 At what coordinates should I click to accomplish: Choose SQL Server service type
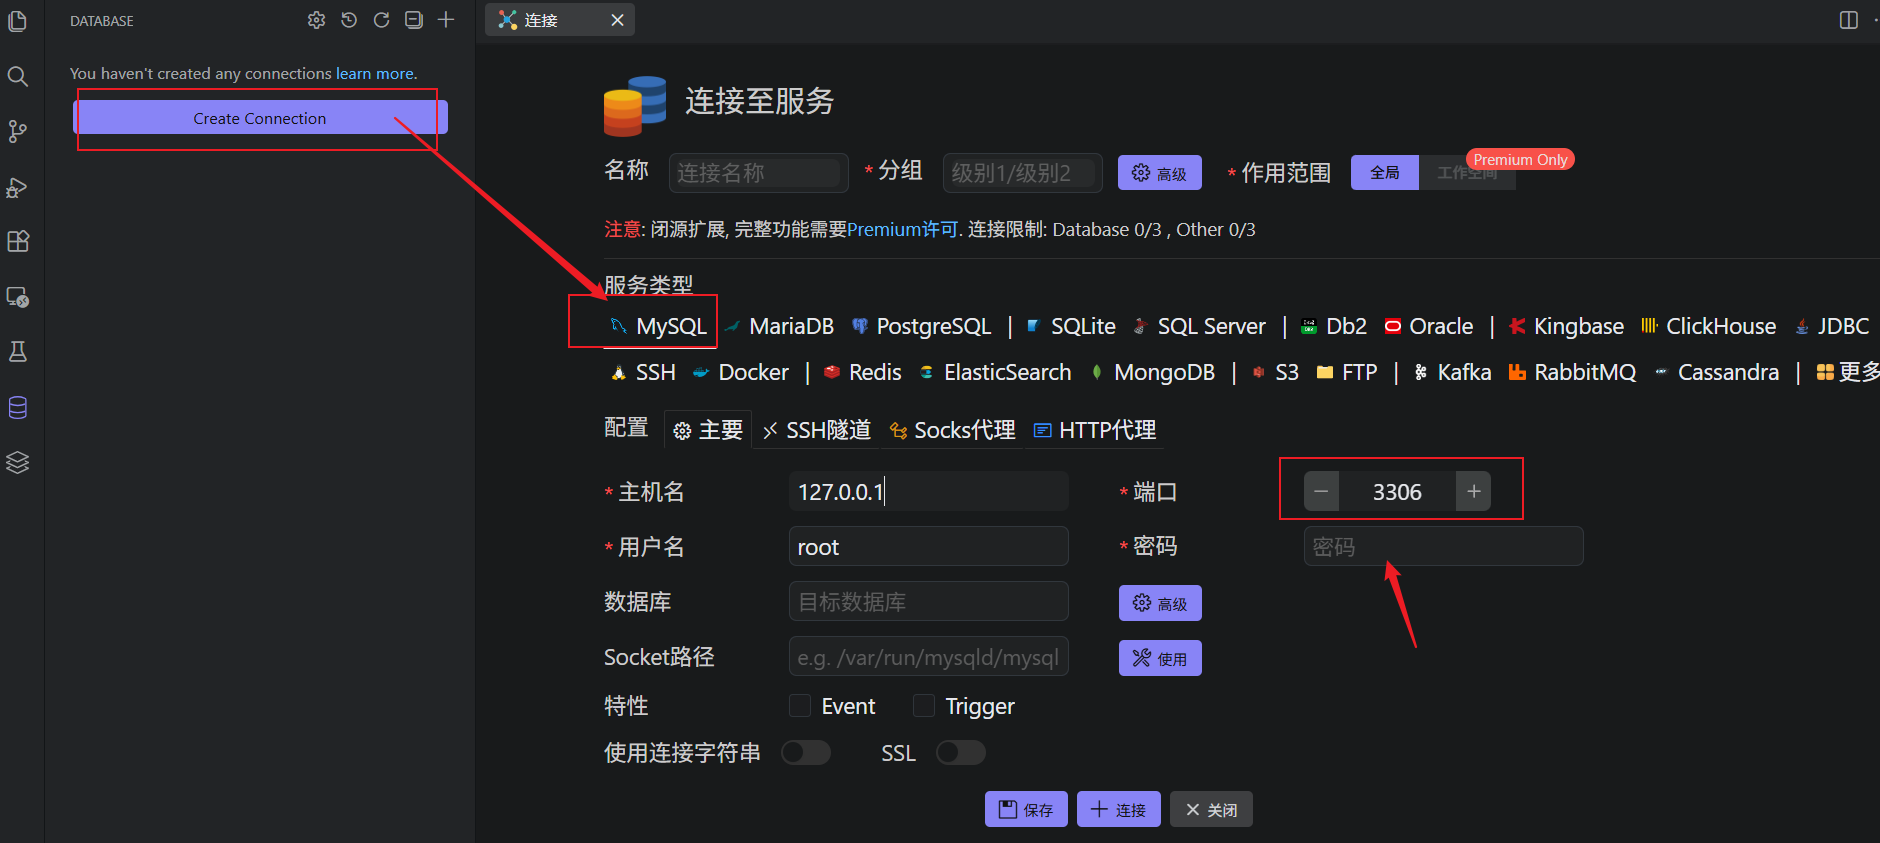click(x=1199, y=327)
